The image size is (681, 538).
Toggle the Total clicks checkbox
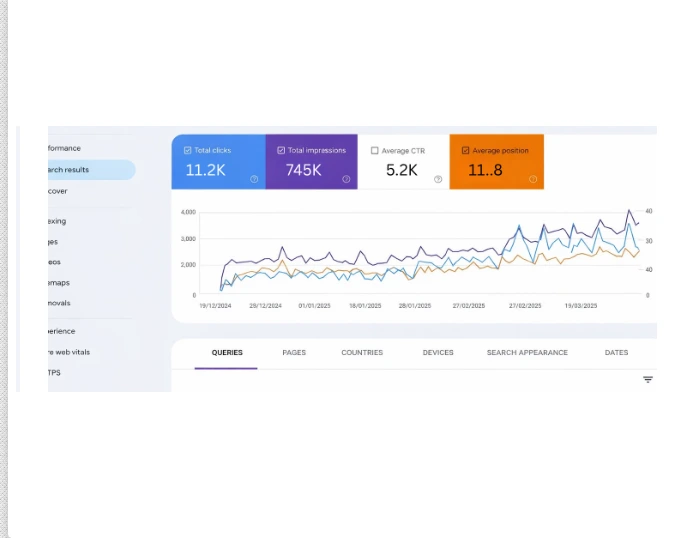coord(187,151)
